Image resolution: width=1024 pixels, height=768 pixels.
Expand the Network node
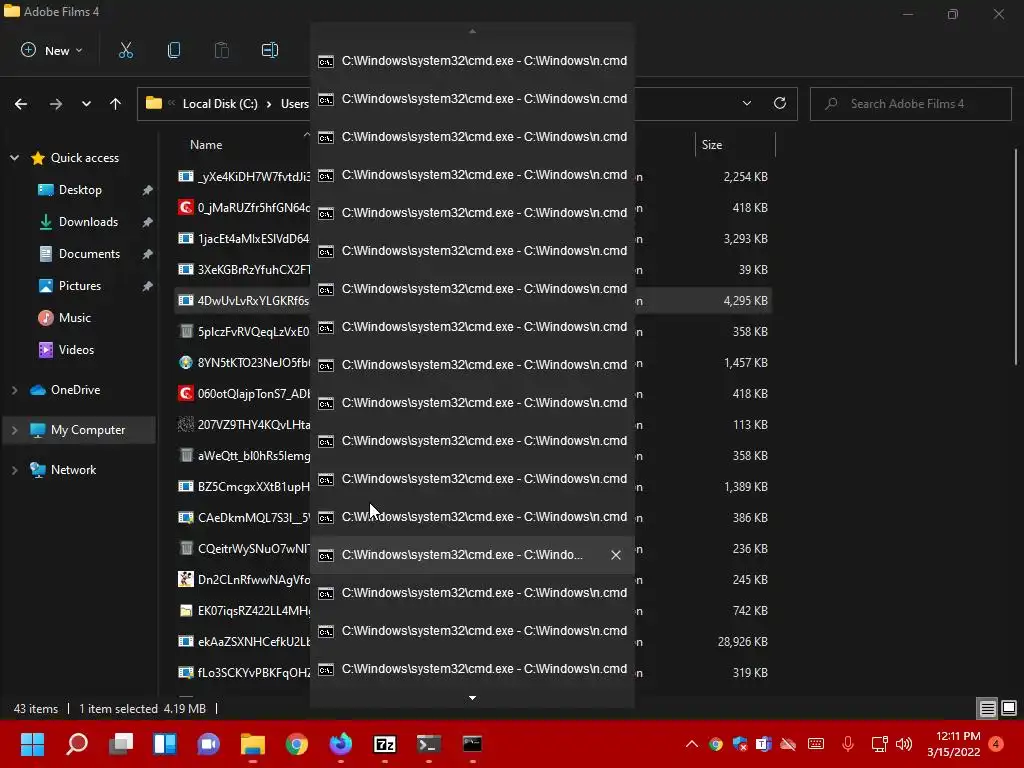[14, 470]
